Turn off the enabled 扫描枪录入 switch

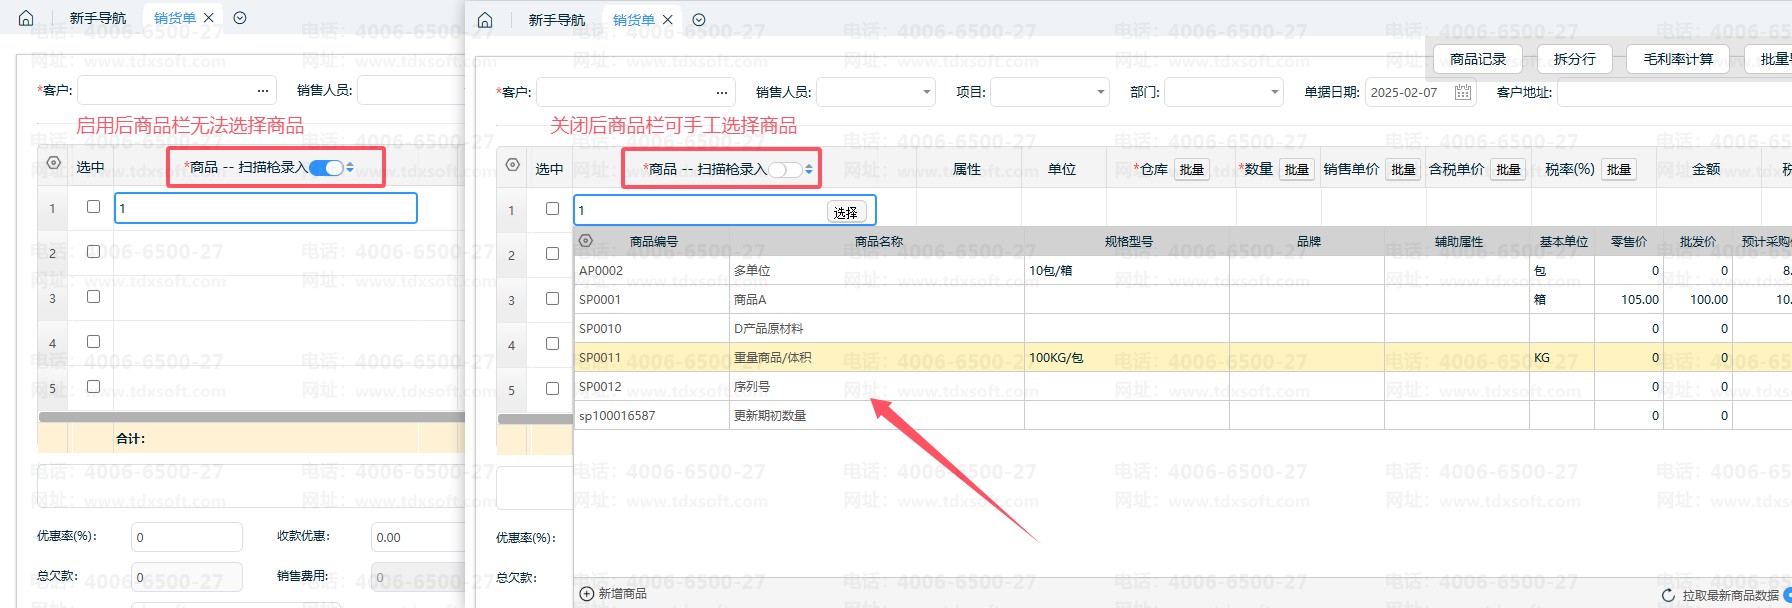(326, 167)
